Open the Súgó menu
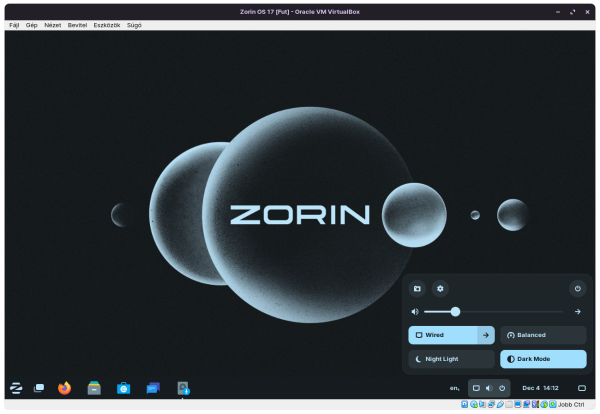 pyautogui.click(x=134, y=25)
